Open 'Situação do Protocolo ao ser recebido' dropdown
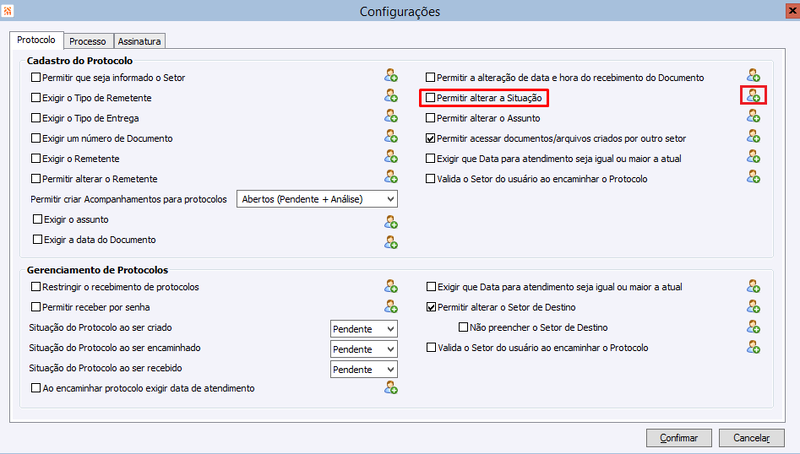 pos(364,369)
